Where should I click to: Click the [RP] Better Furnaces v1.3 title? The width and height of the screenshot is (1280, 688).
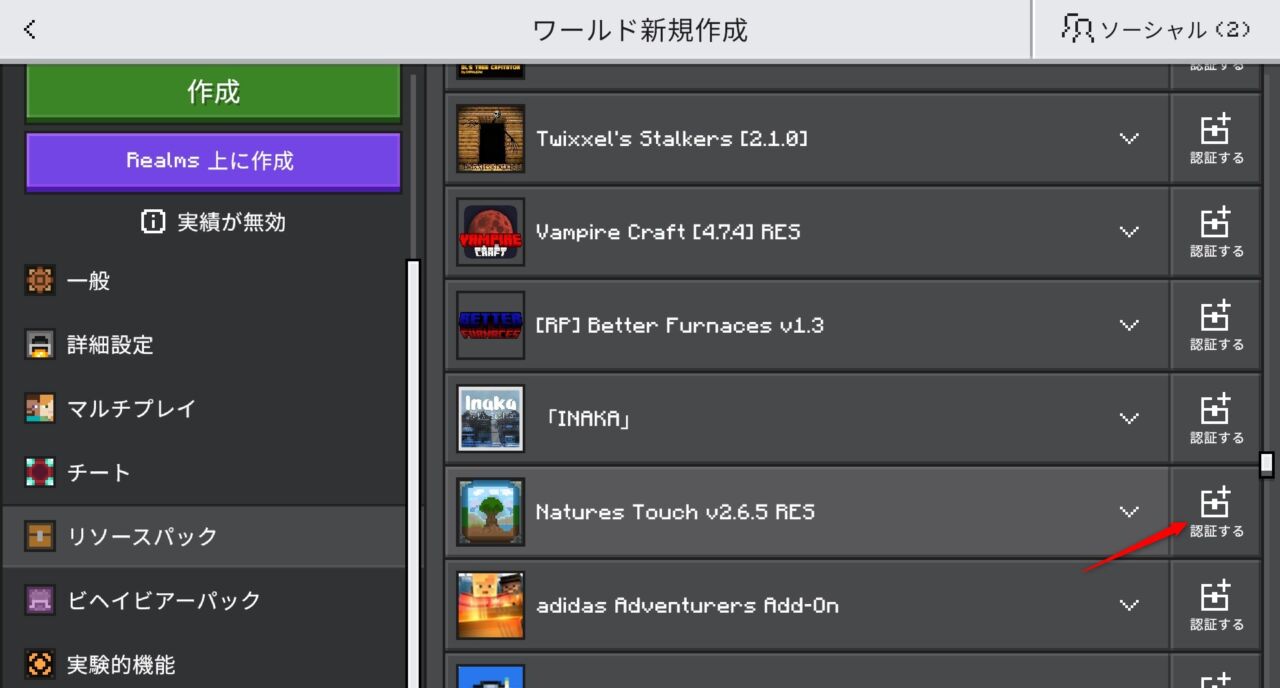[680, 325]
